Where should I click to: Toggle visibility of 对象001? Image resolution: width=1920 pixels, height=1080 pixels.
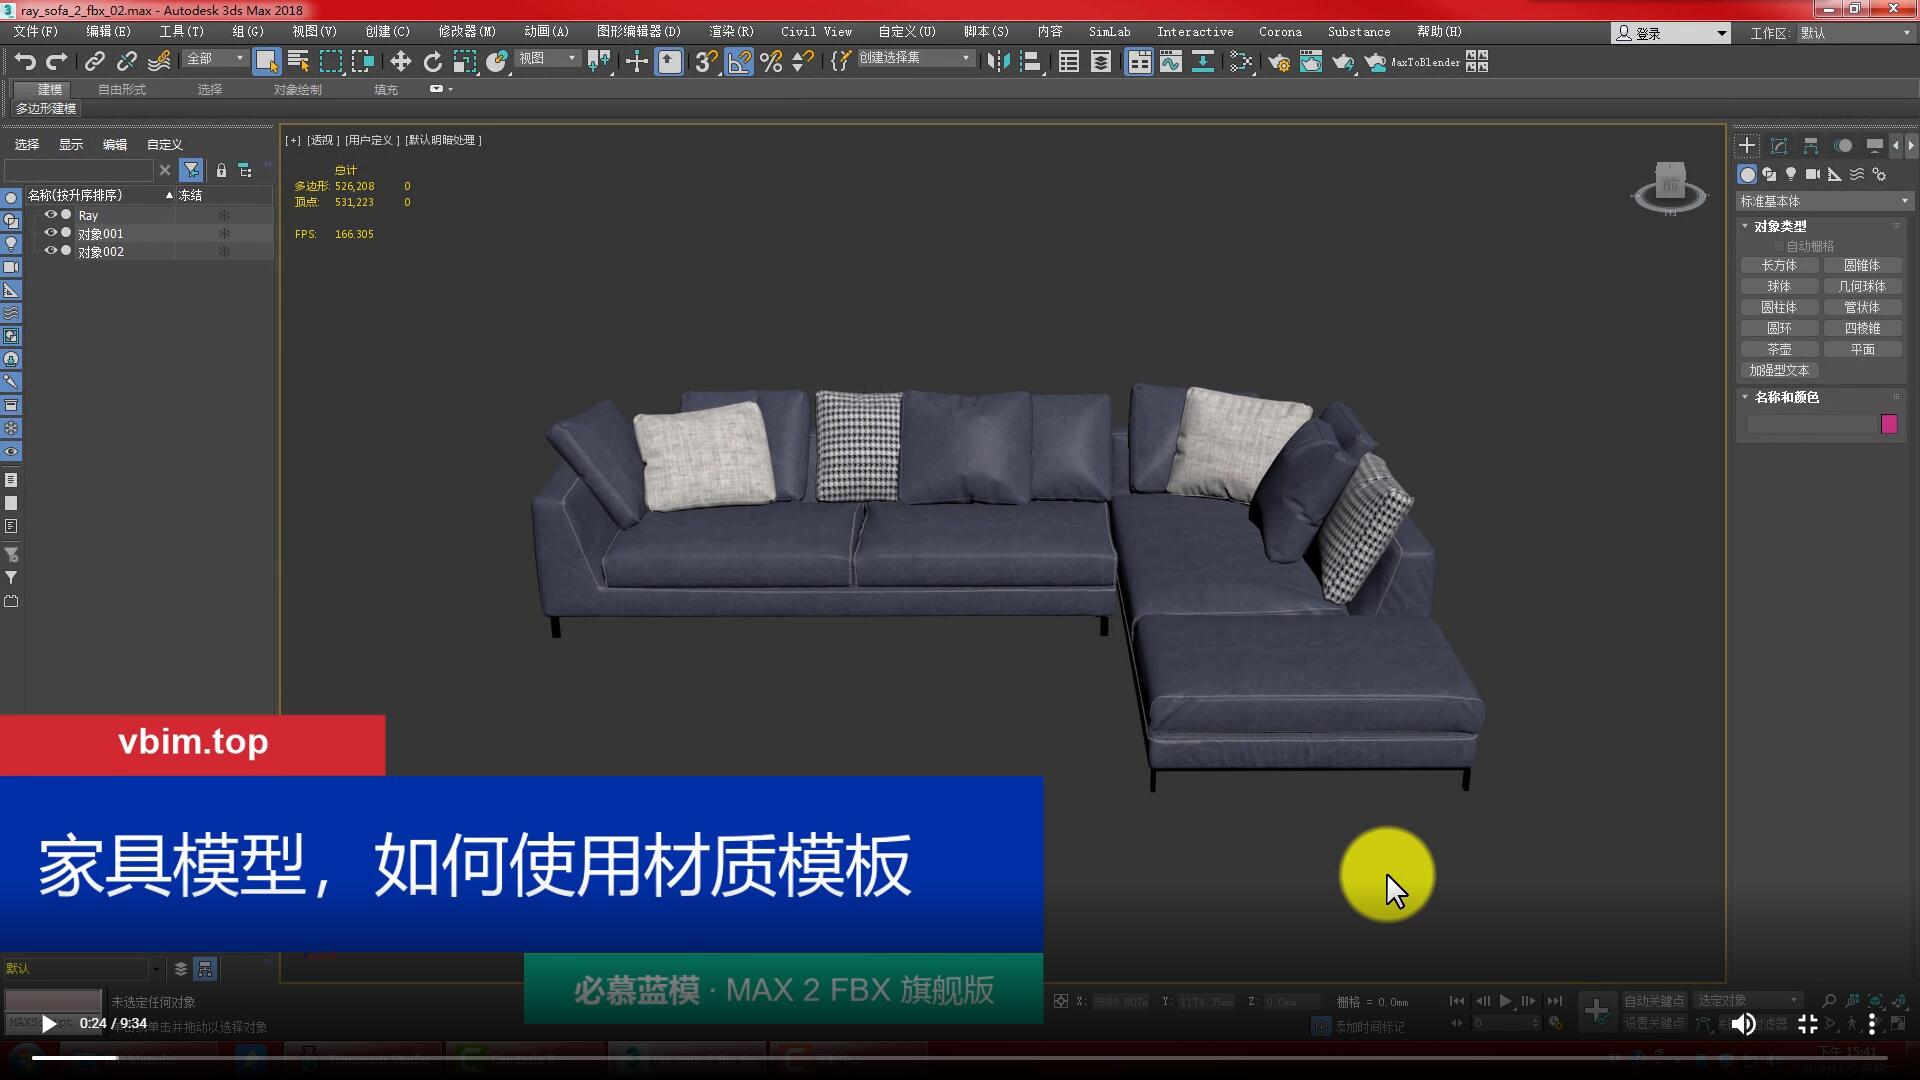pos(50,233)
